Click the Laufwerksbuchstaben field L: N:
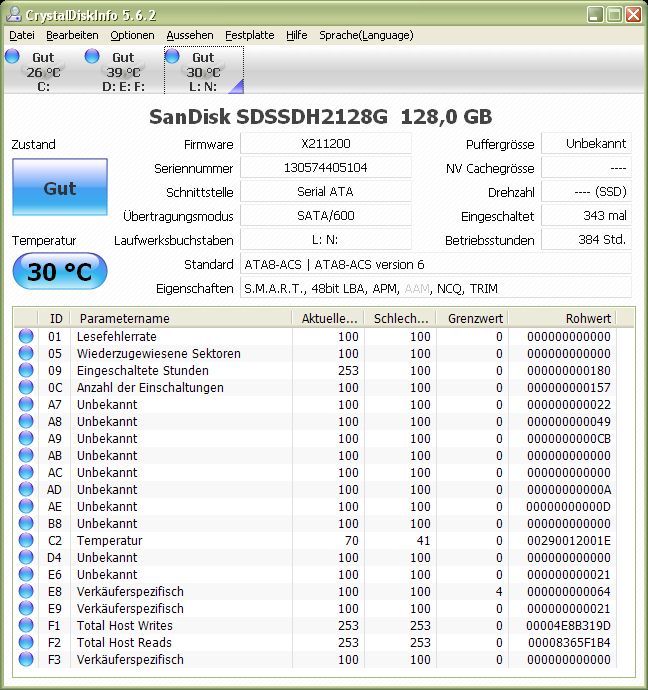The width and height of the screenshot is (648, 690). [326, 240]
